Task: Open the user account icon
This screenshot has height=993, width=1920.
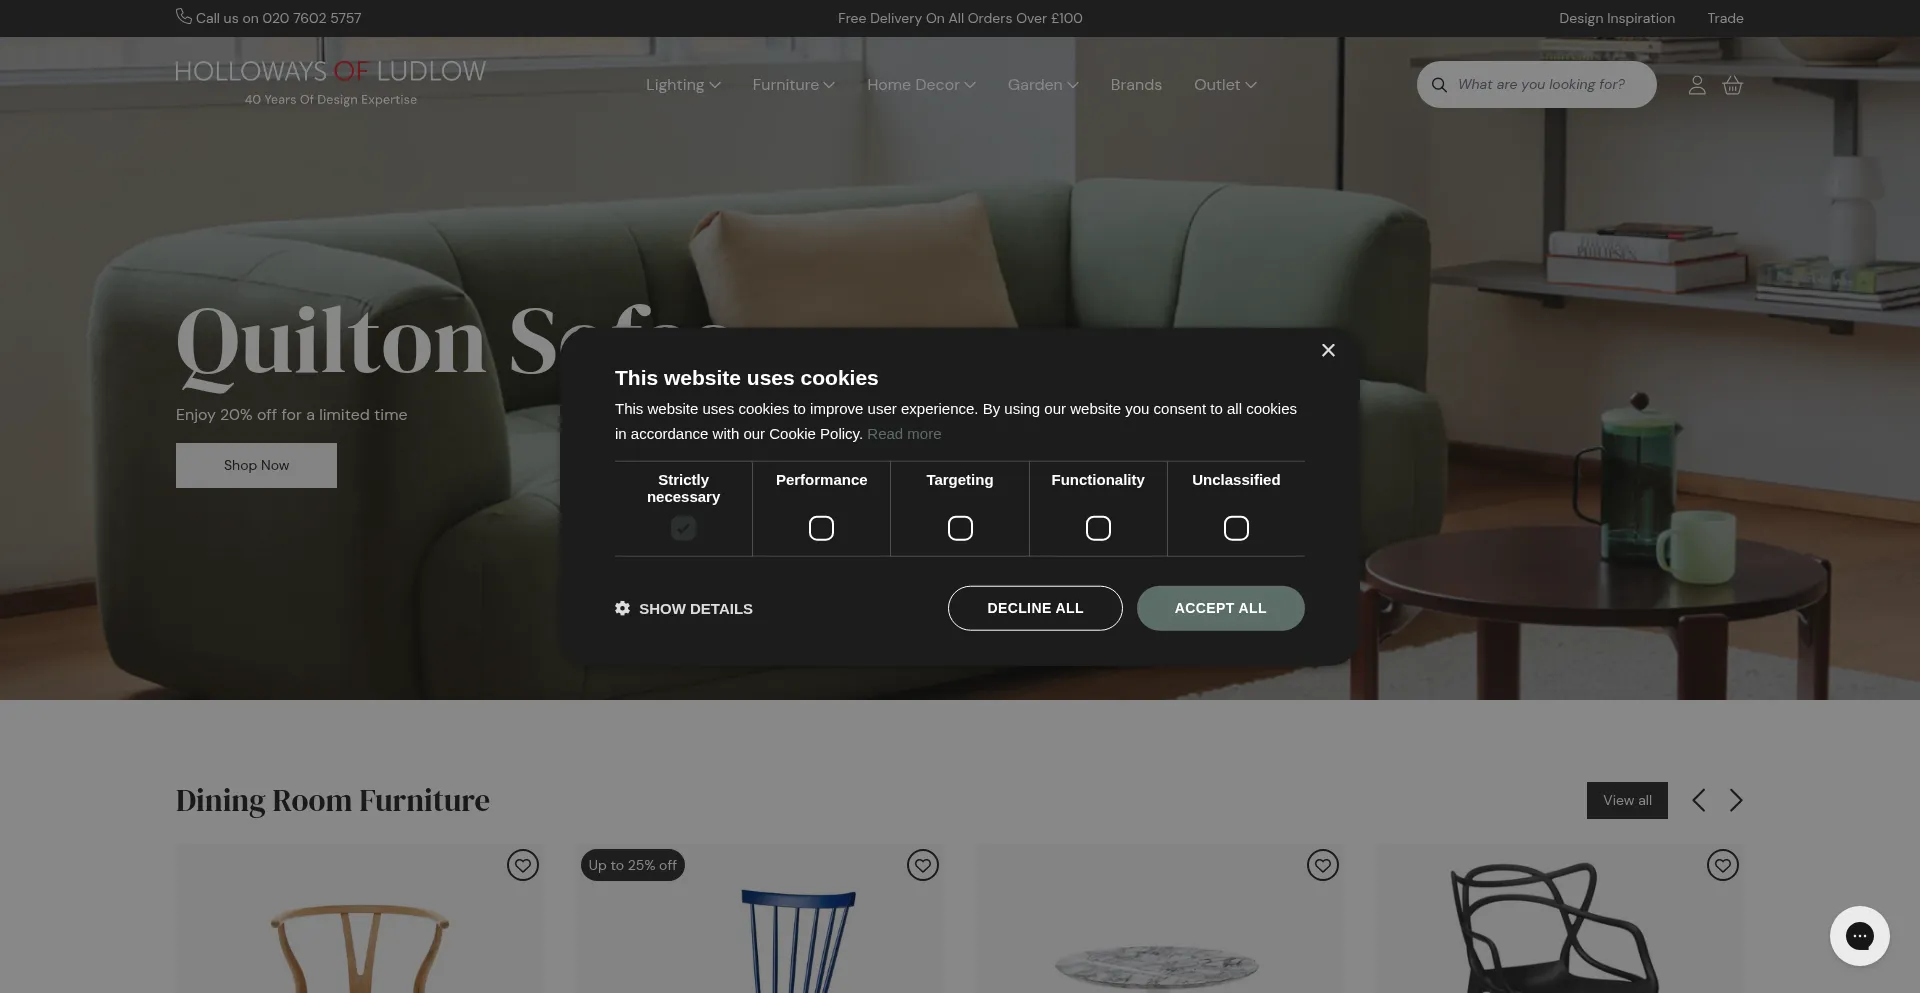Action: click(1697, 86)
